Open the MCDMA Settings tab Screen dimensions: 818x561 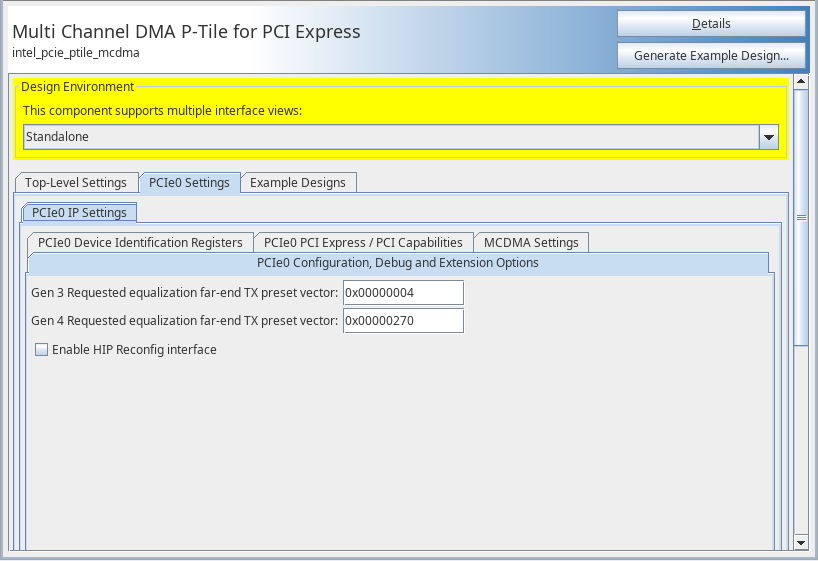click(531, 243)
